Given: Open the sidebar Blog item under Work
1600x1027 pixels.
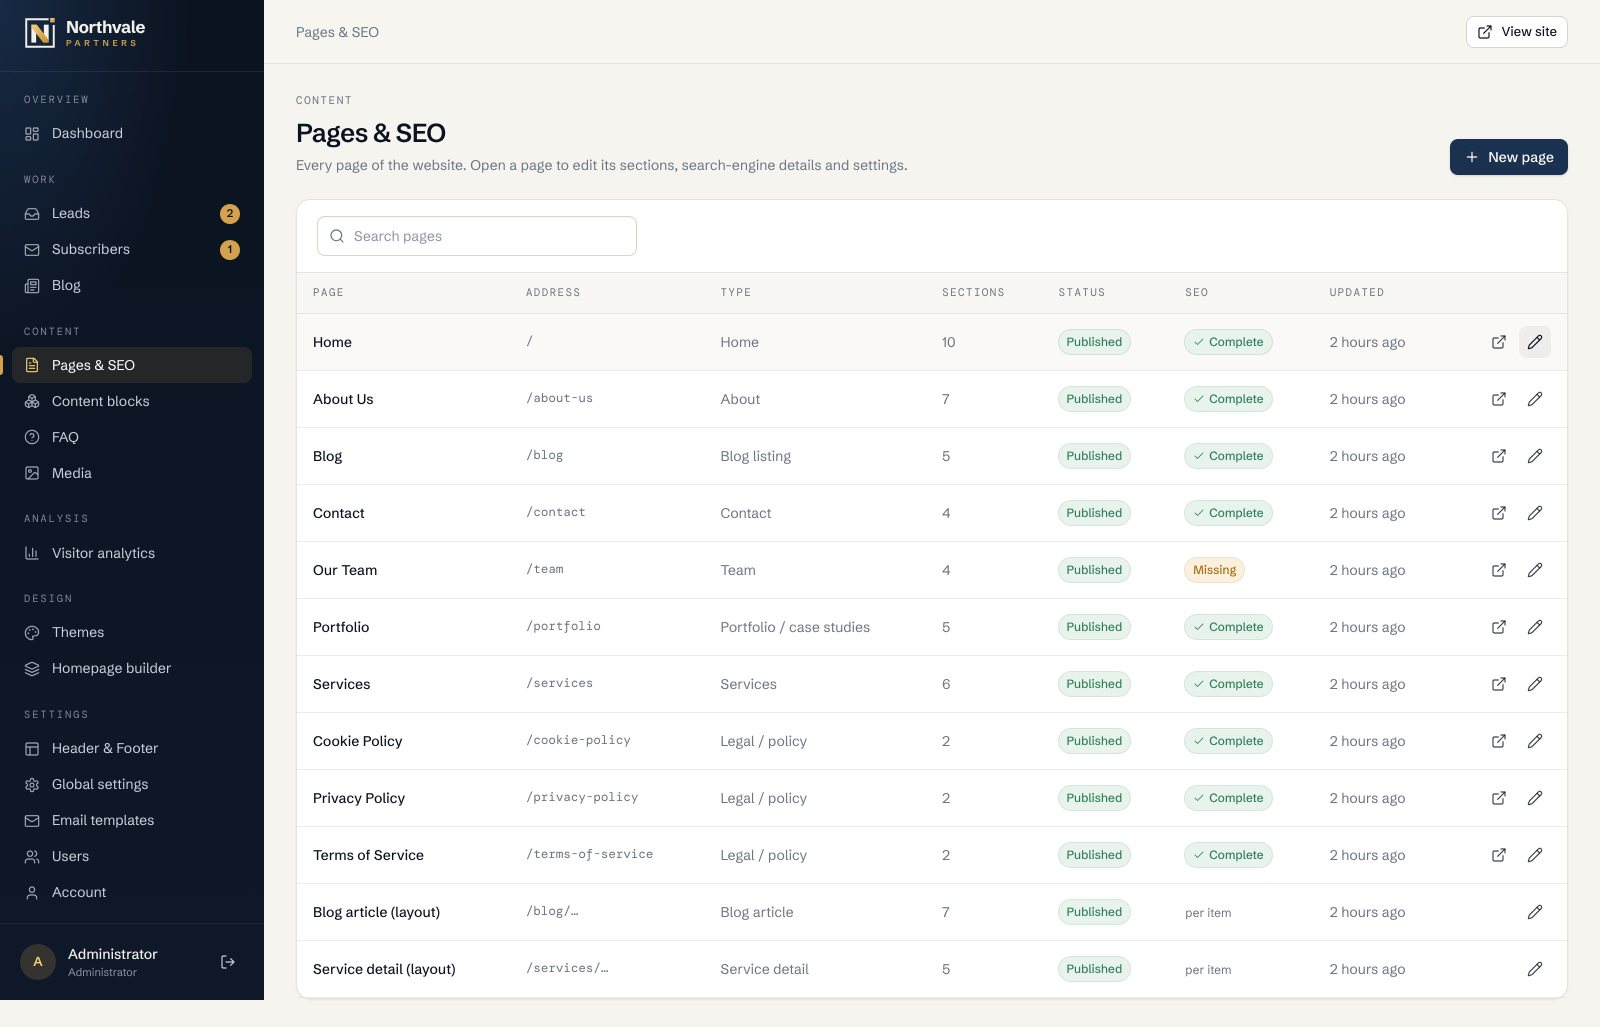Looking at the screenshot, I should 132,285.
